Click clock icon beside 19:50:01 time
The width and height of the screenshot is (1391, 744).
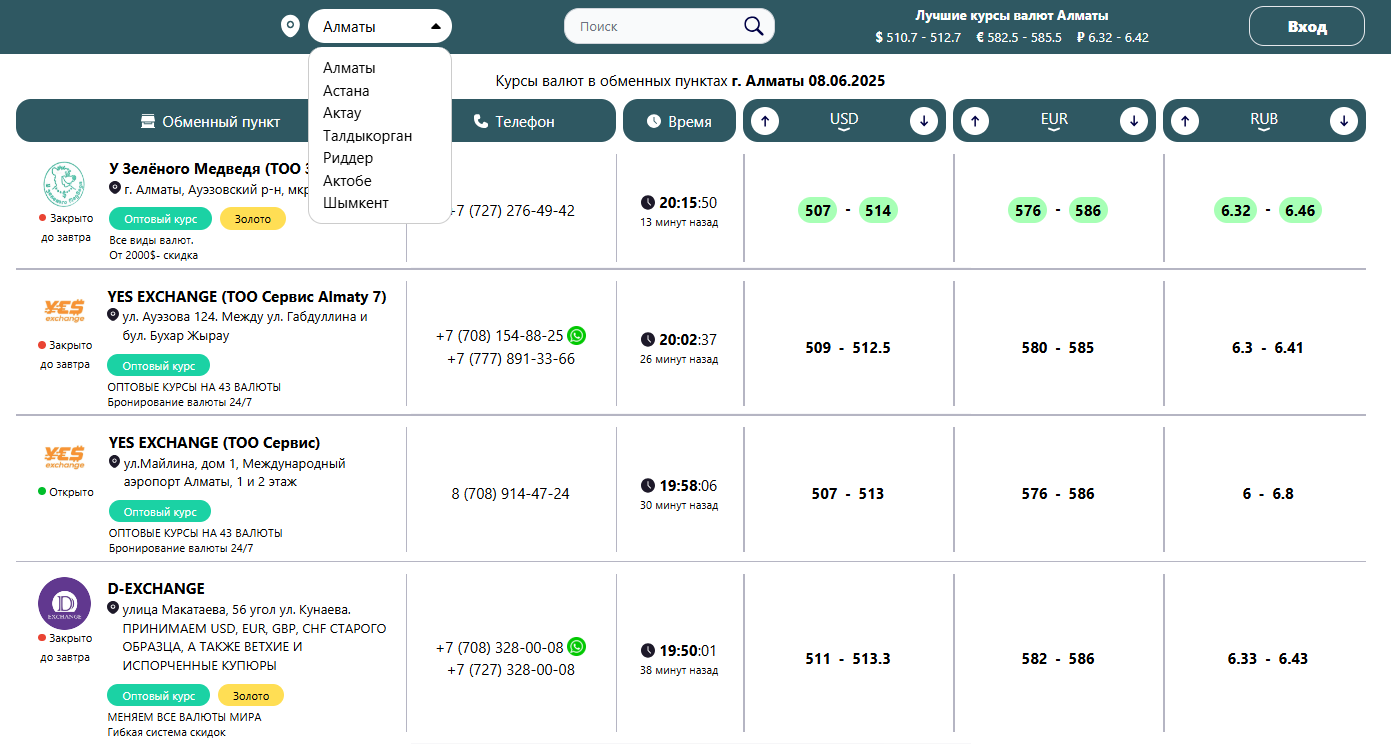[648, 650]
